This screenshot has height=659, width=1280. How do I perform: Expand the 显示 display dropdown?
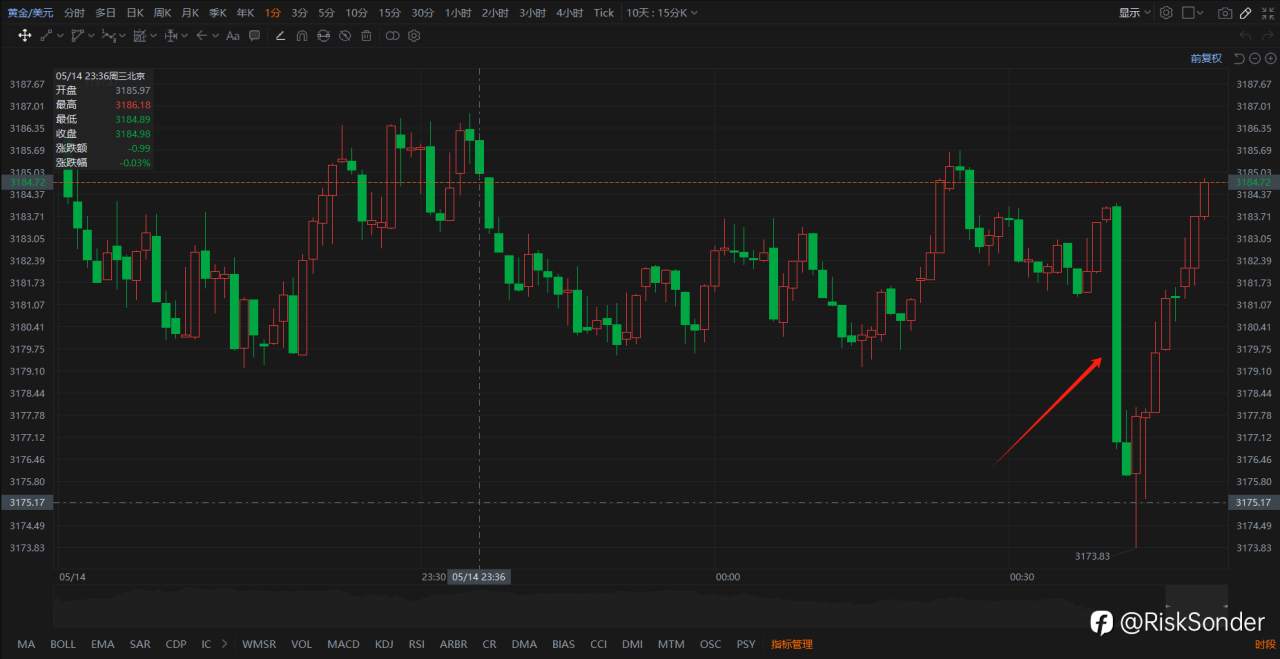tap(1135, 13)
